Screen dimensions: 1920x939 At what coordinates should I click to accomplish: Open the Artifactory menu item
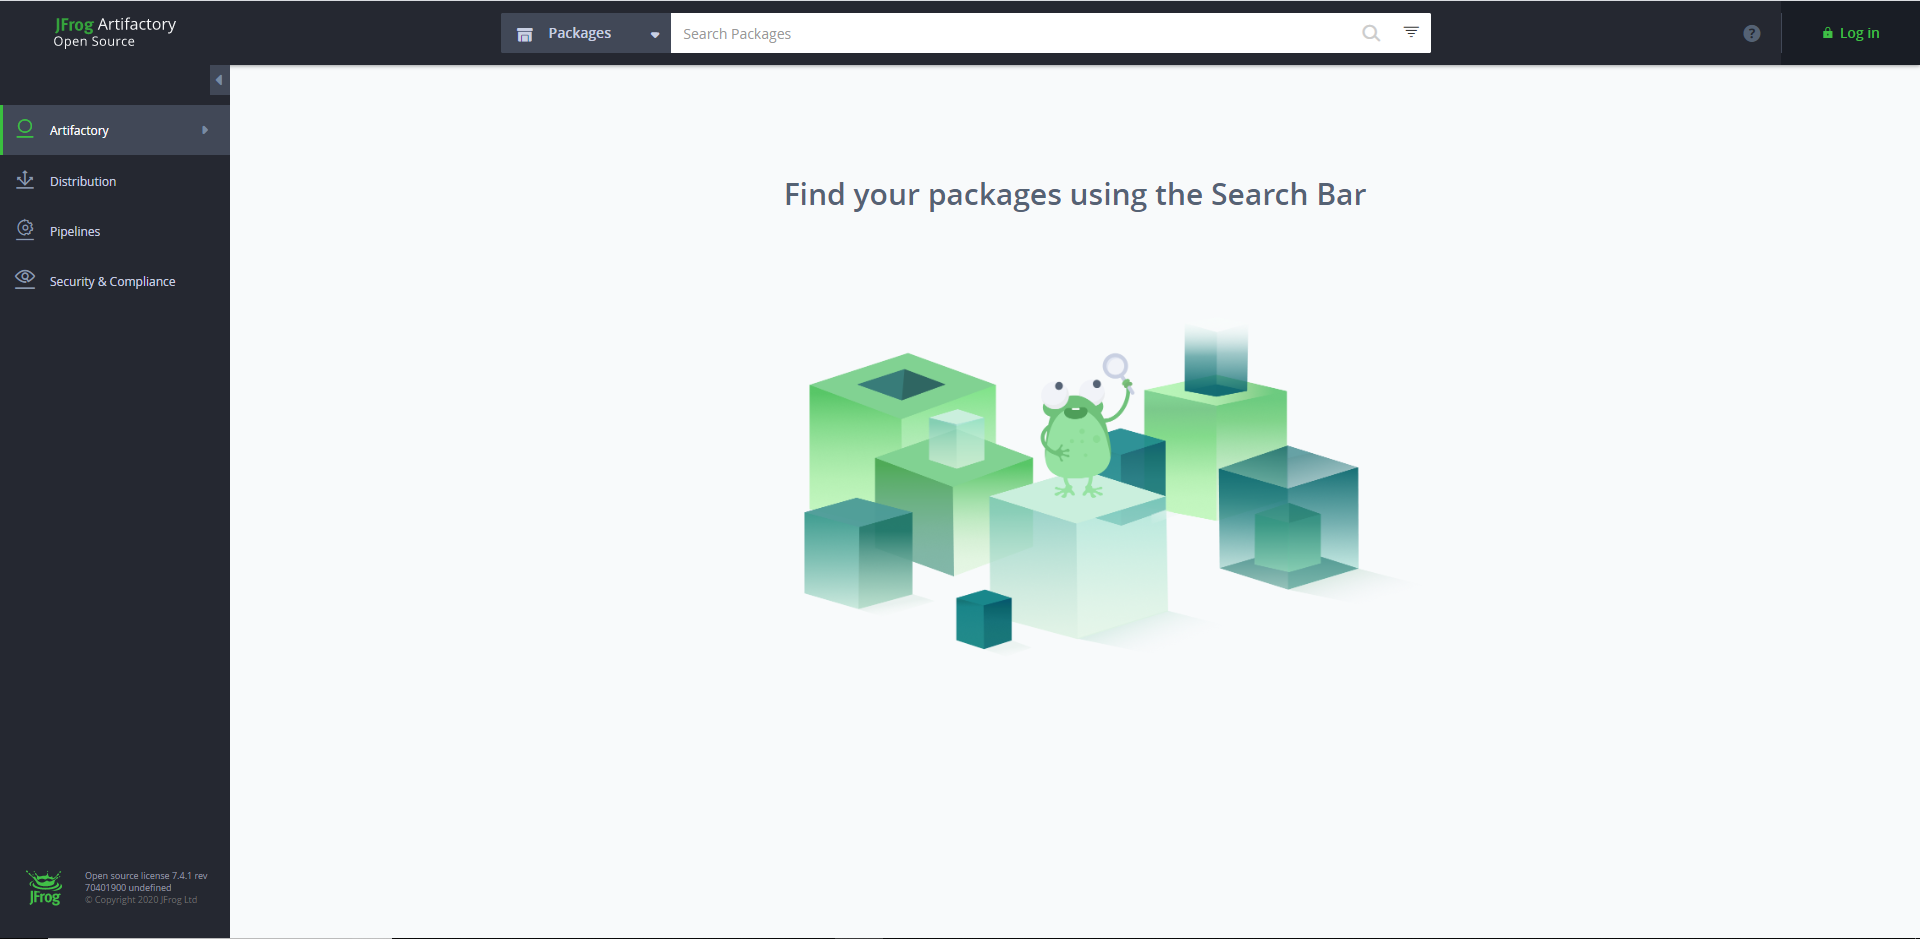(x=115, y=130)
